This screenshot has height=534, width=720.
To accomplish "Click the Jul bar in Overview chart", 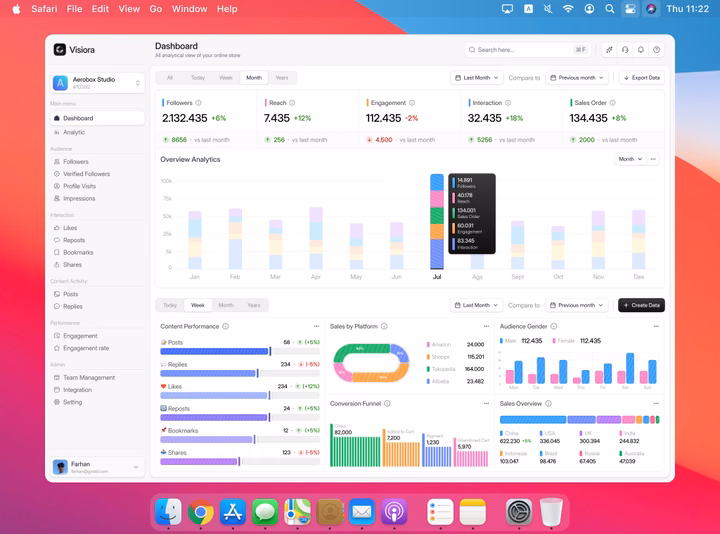I will point(437,221).
